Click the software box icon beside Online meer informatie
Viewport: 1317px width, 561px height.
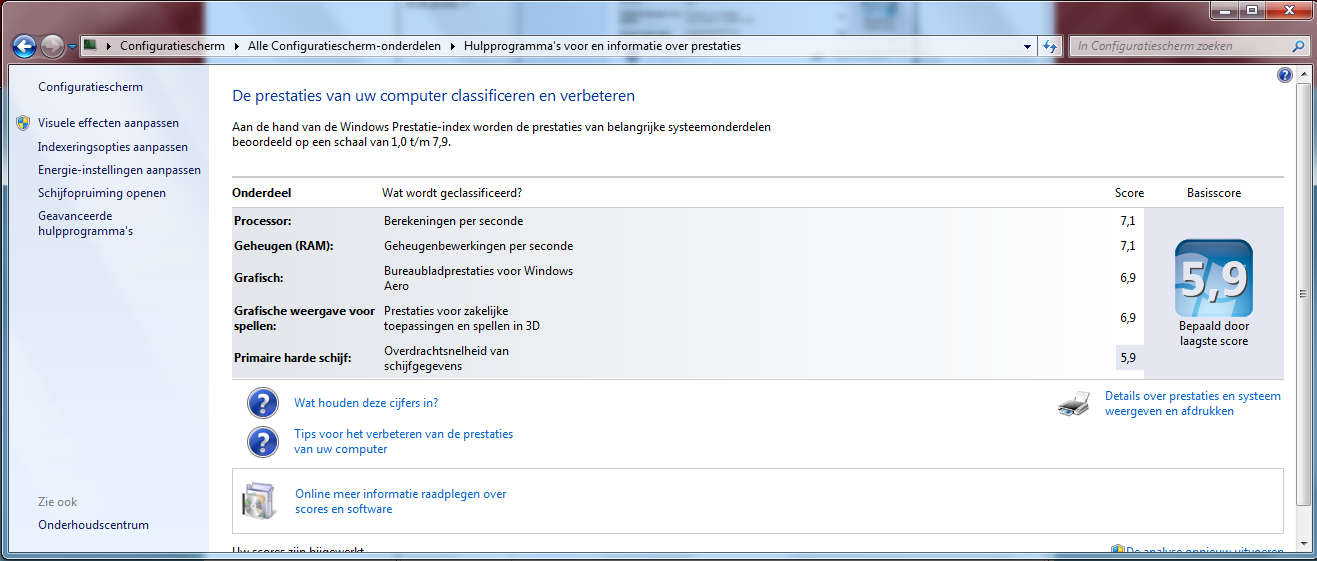[x=259, y=501]
